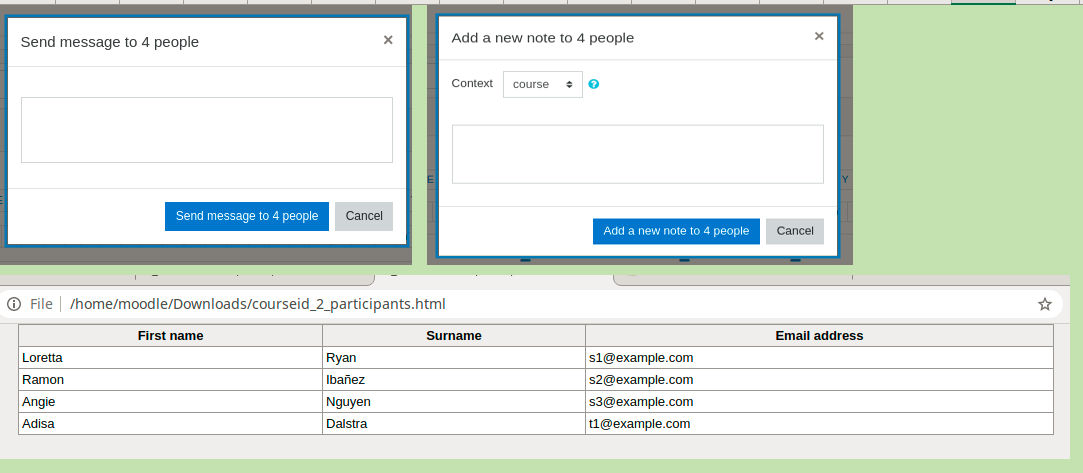Select the Ibañez surname cell
1083x473 pixels.
pos(454,380)
